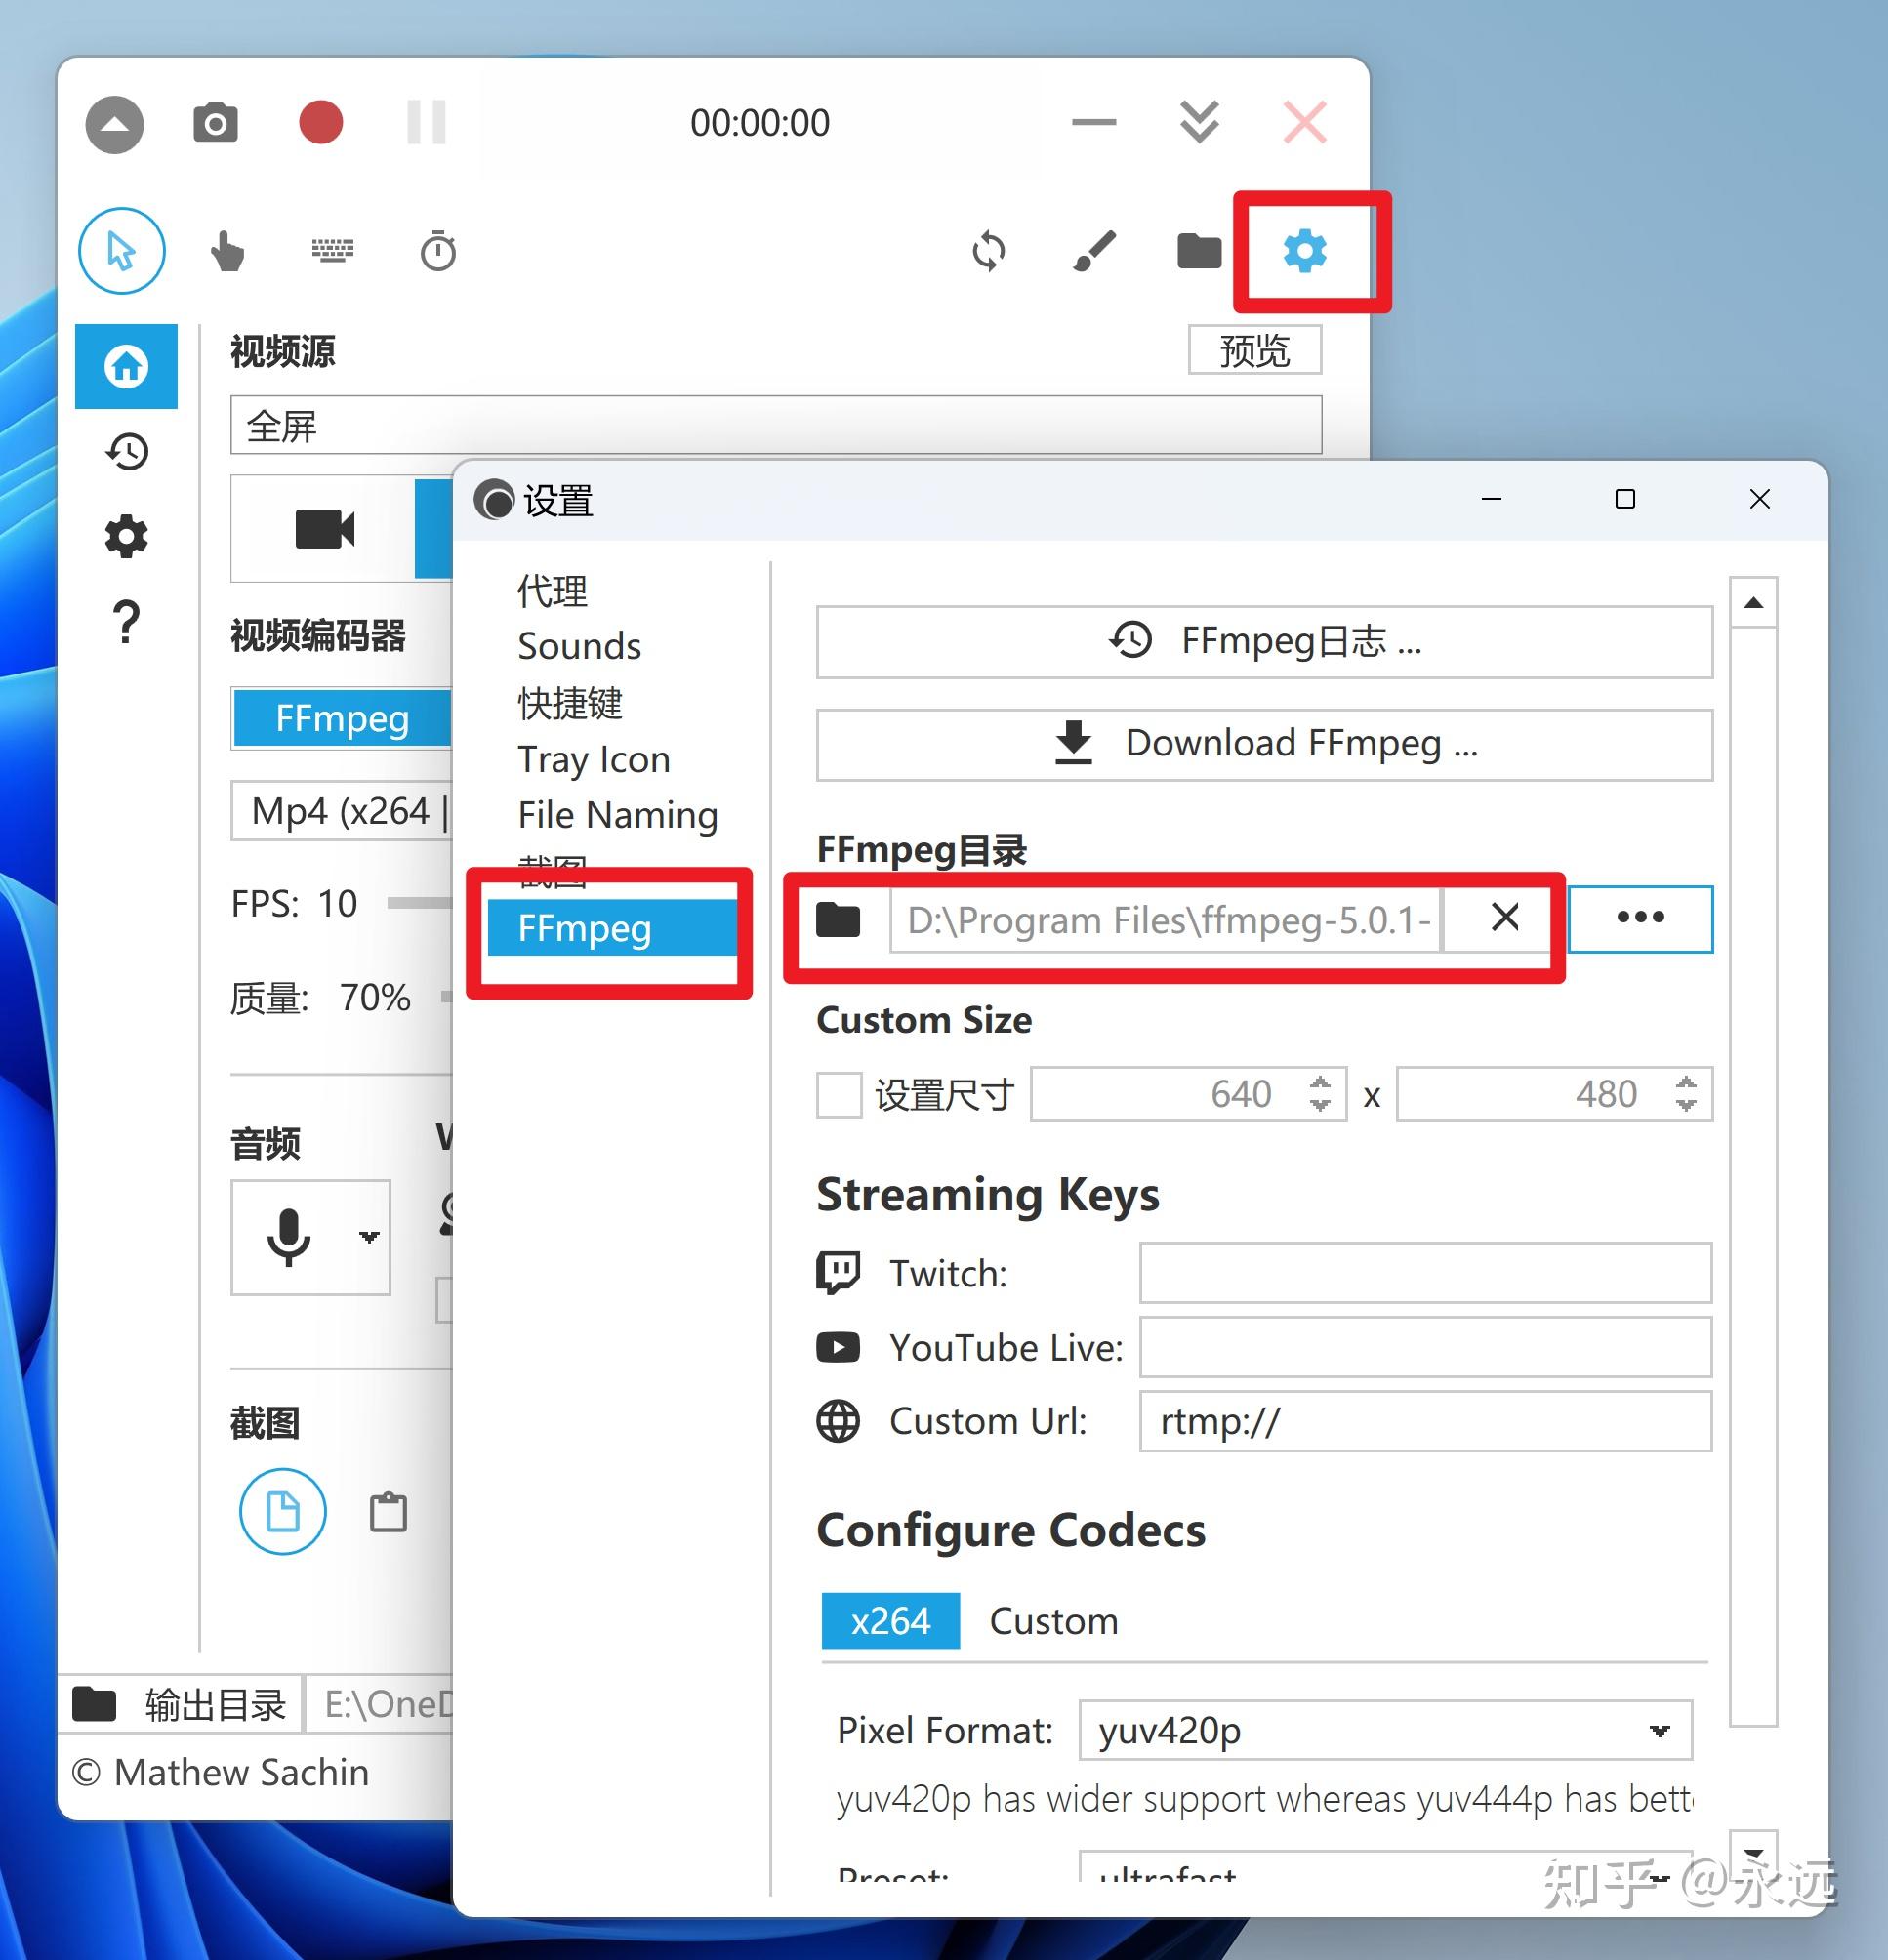The width and height of the screenshot is (1888, 1960).
Task: Click the Twitch stream key field
Action: click(x=1425, y=1273)
